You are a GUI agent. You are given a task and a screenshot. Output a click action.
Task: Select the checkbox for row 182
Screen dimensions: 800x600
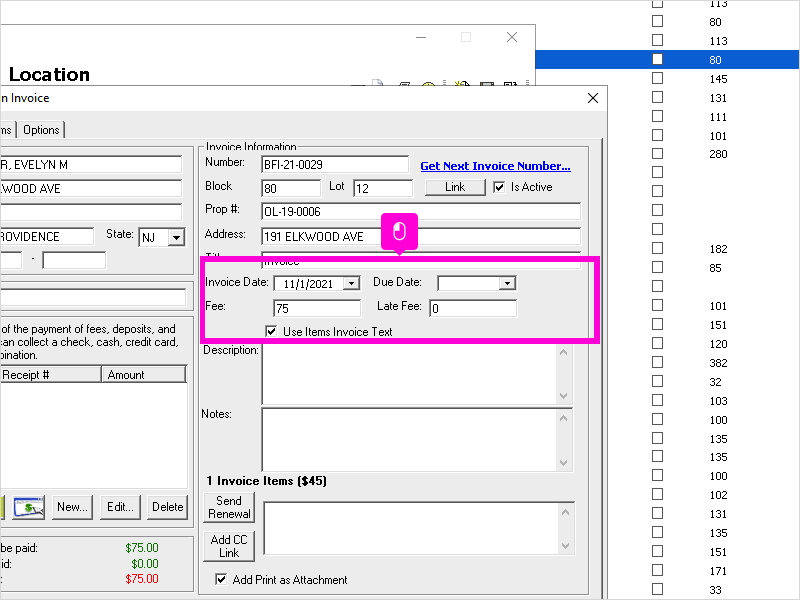[658, 248]
